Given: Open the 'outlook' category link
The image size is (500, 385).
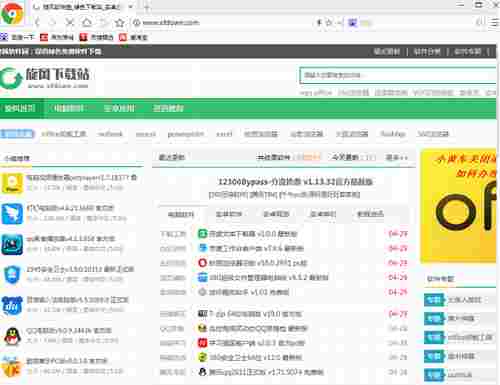Looking at the screenshot, I should click(111, 134).
